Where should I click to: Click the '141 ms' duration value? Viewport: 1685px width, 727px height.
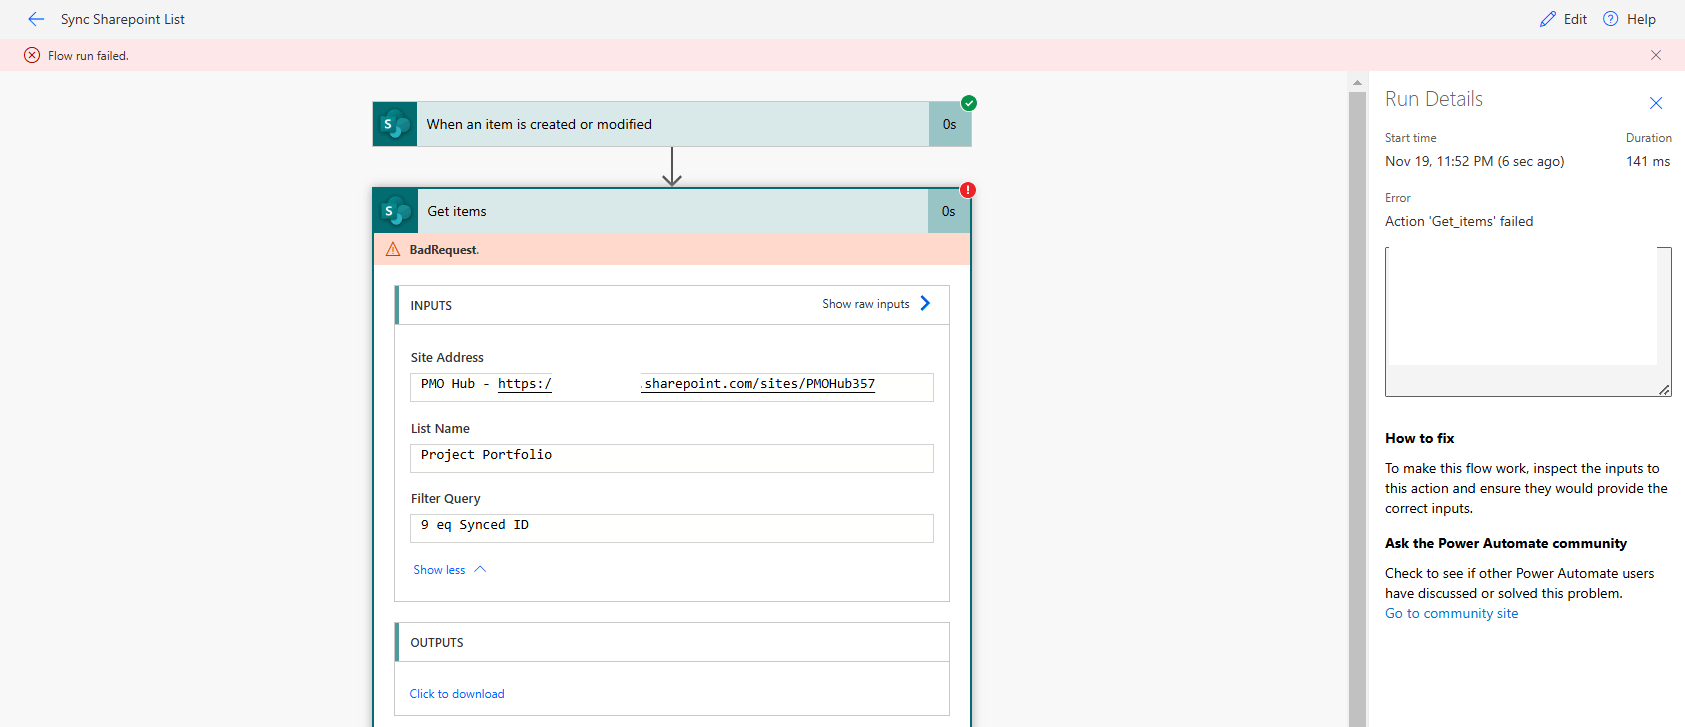click(1648, 161)
